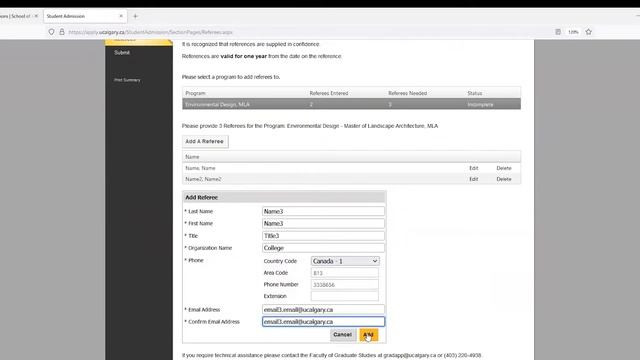Click the Last Name field
Viewport: 640px width, 360px height.
coord(323,211)
